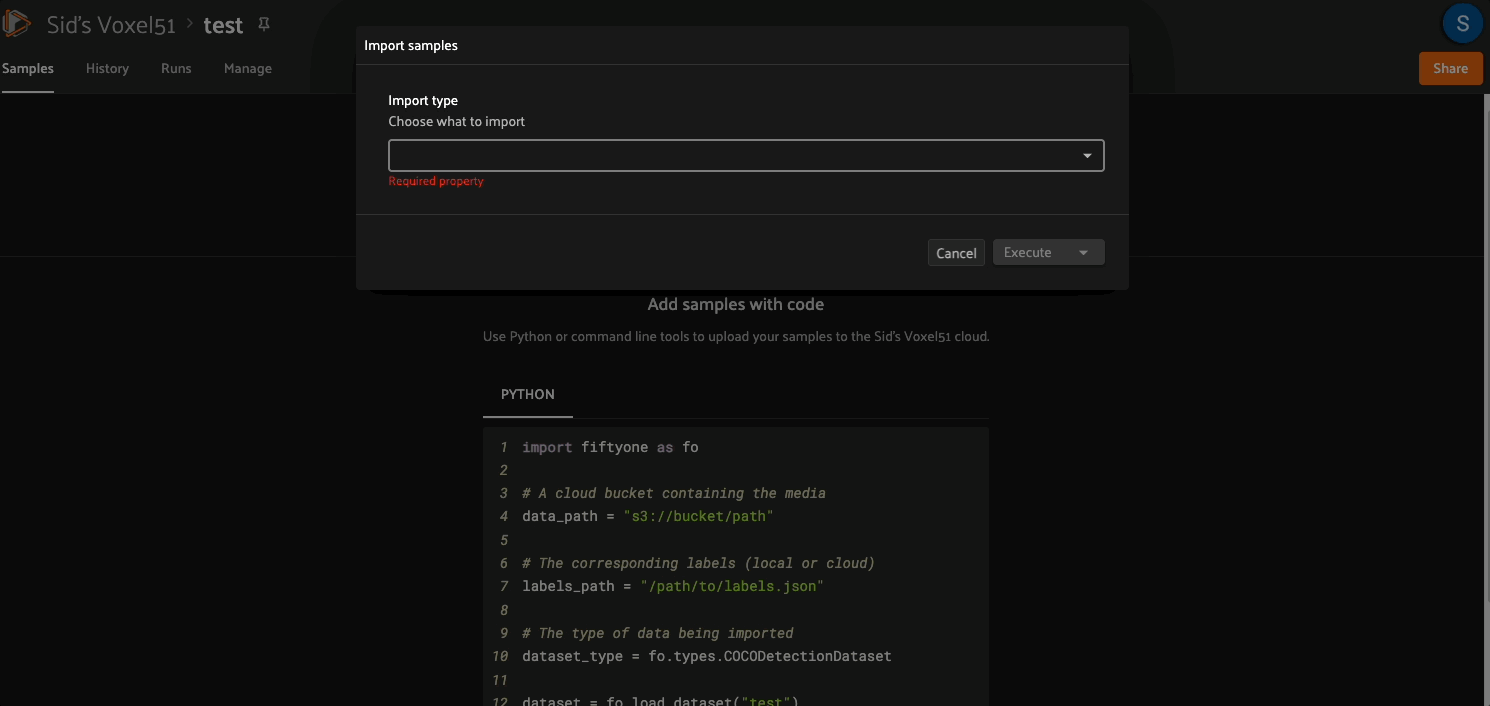1490x706 pixels.
Task: Click the labels_path line in code
Action: [x=672, y=586]
